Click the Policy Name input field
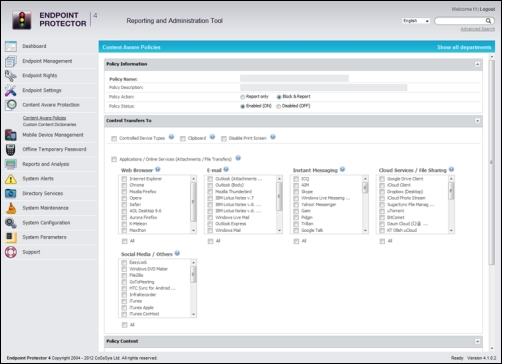This screenshot has width=509, height=364. point(294,79)
